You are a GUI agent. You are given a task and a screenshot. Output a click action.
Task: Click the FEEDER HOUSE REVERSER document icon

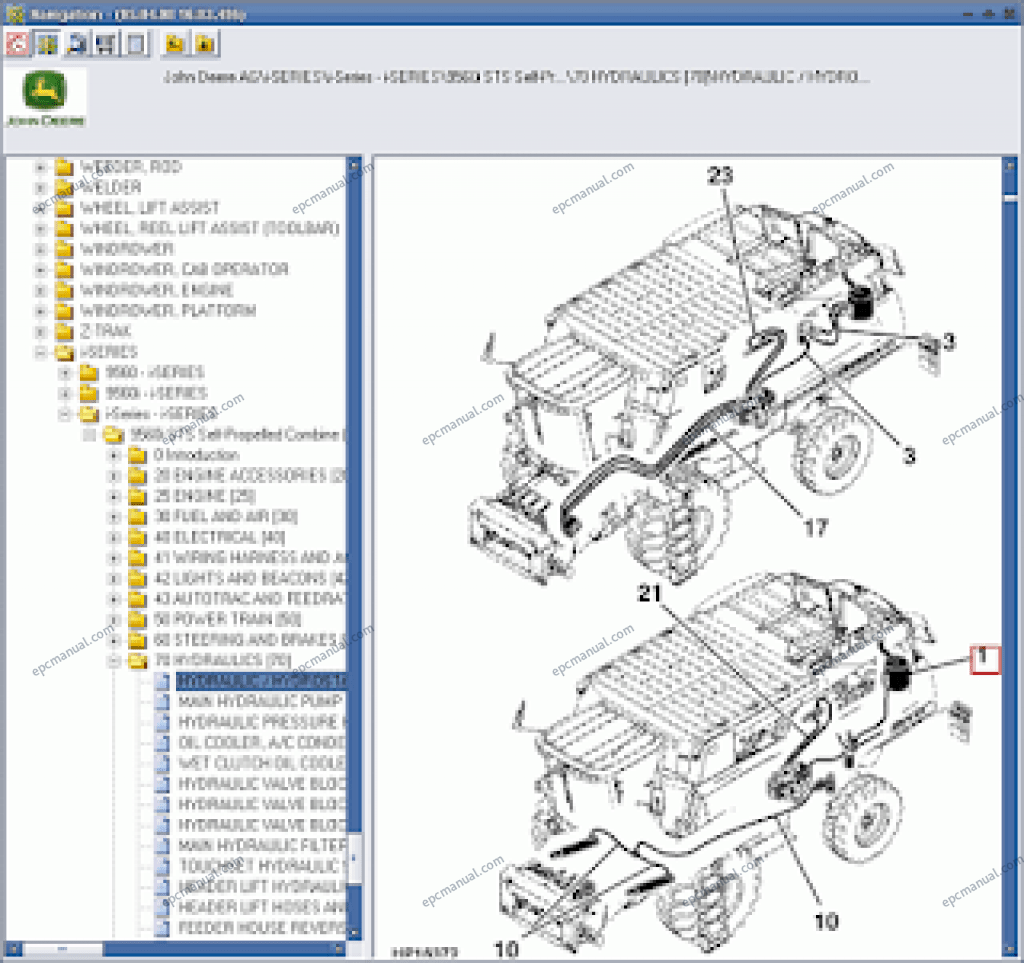pyautogui.click(x=162, y=927)
